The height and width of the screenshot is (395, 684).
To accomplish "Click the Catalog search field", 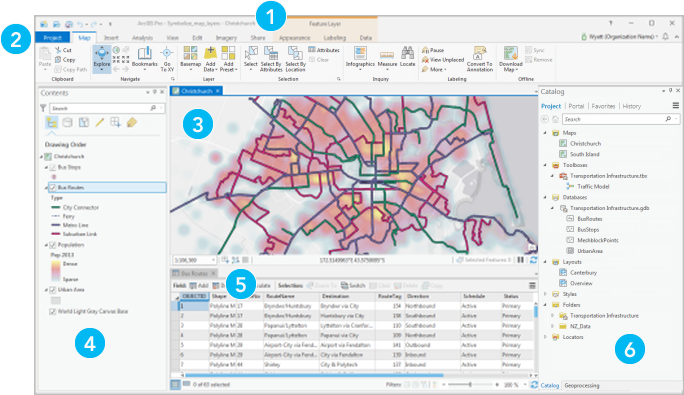I will click(x=620, y=119).
